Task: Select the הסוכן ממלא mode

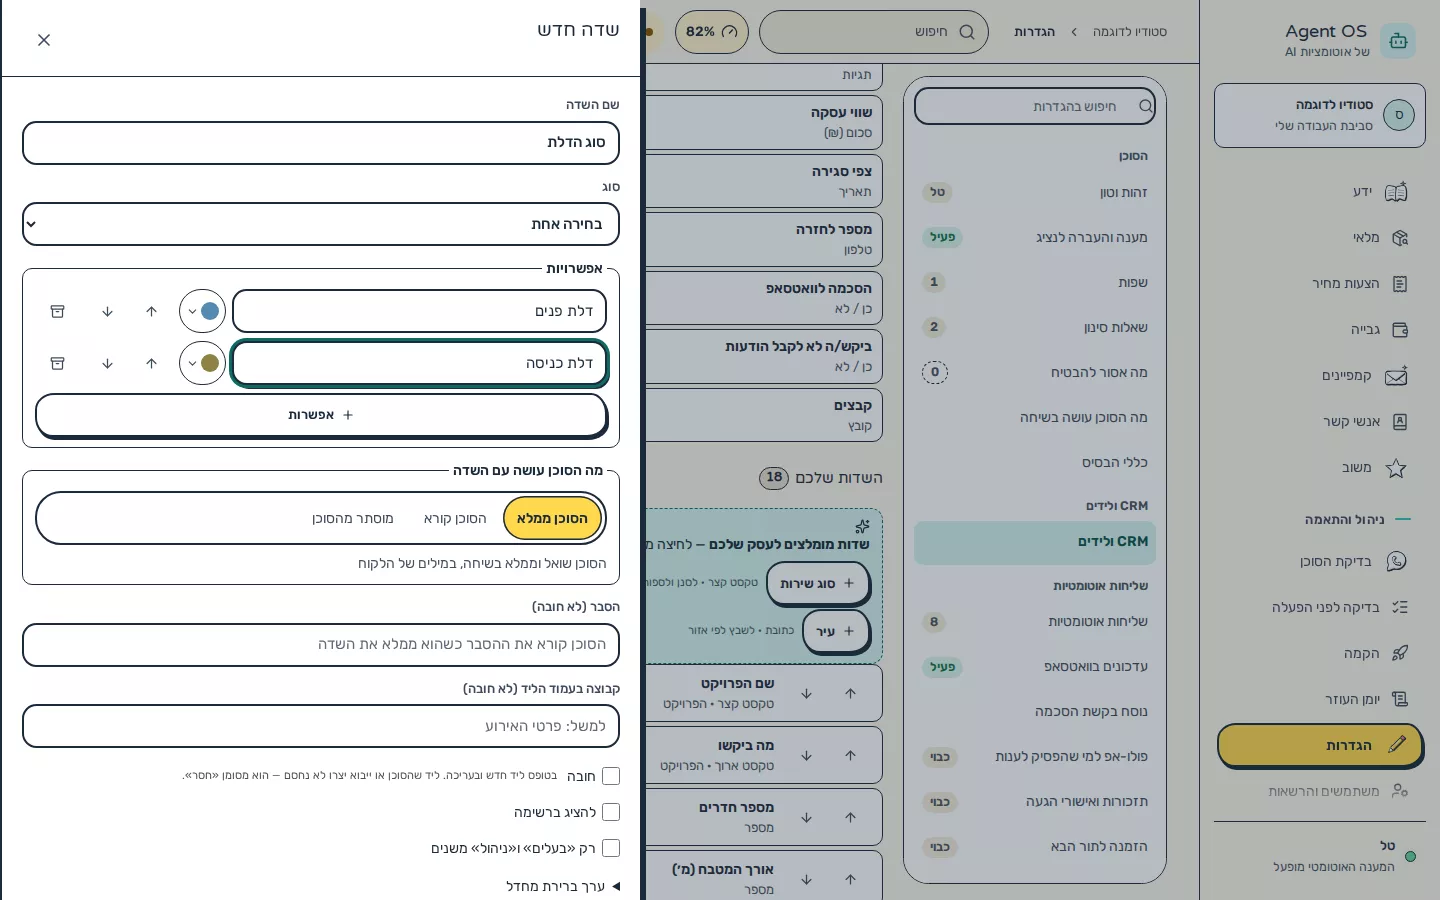Action: click(x=552, y=518)
